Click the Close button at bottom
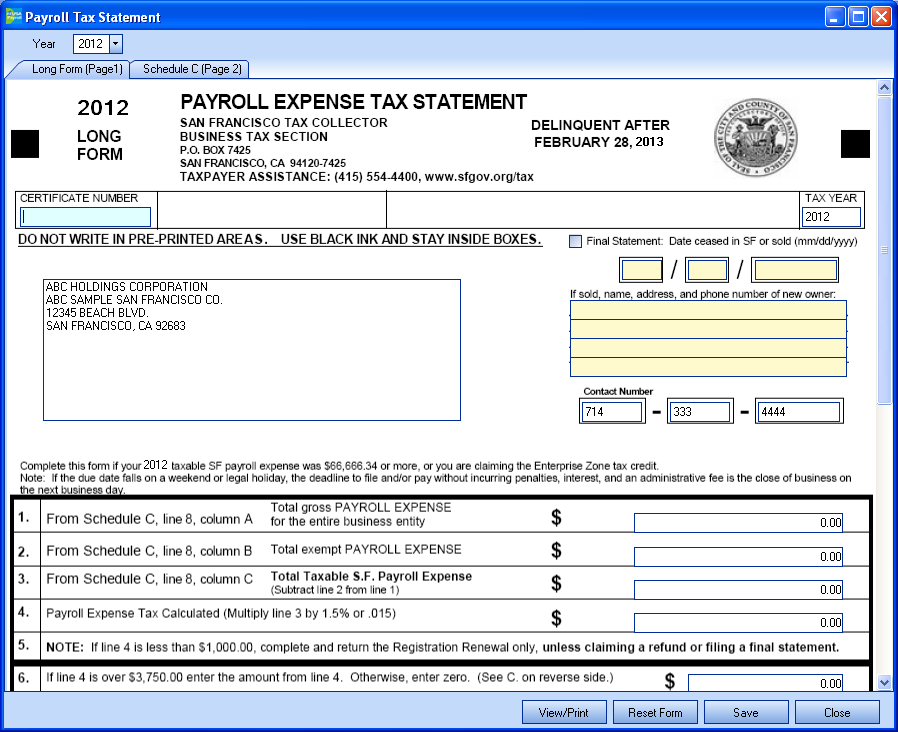The width and height of the screenshot is (898, 732). point(837,712)
